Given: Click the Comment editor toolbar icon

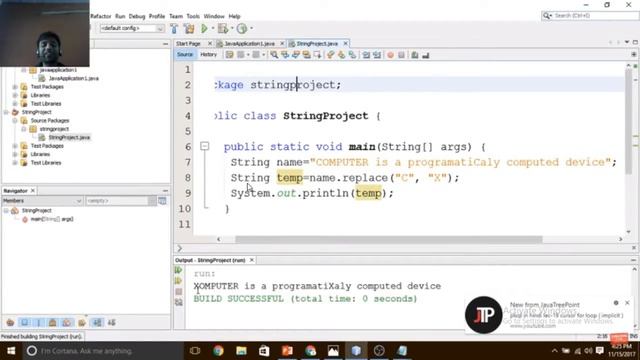Looking at the screenshot, I should tap(415, 55).
